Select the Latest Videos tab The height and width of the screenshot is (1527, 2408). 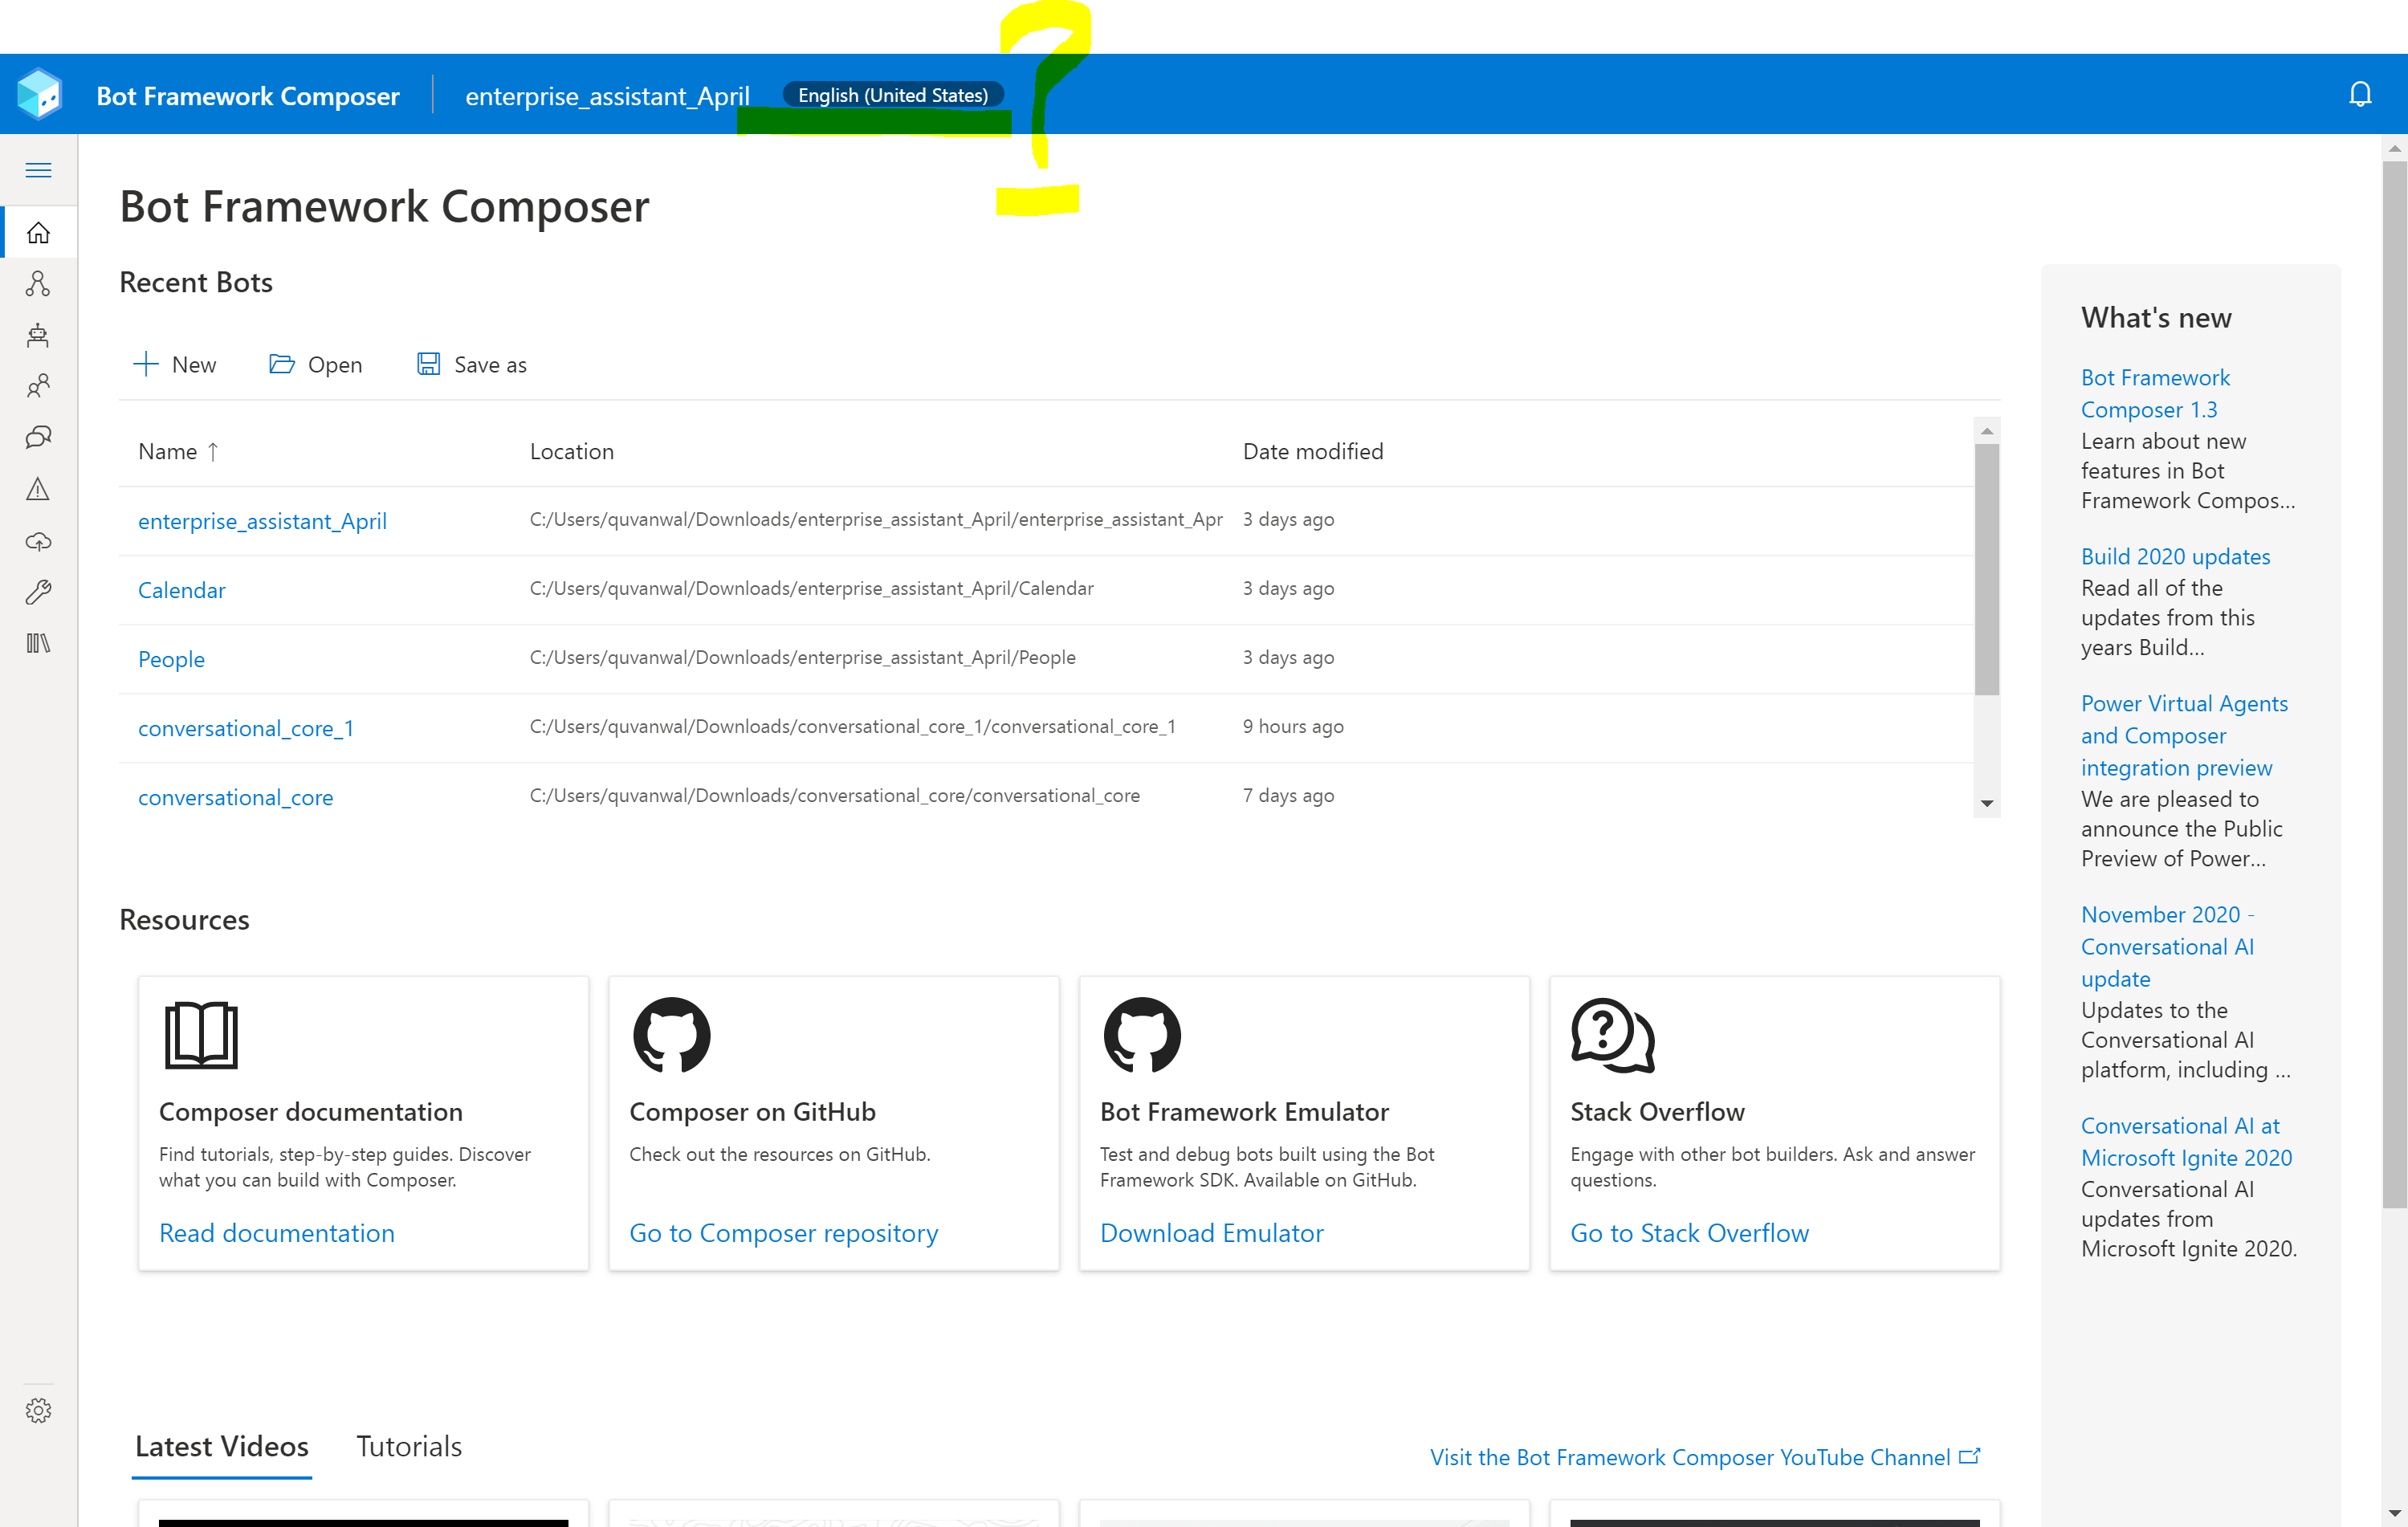pyautogui.click(x=221, y=1446)
